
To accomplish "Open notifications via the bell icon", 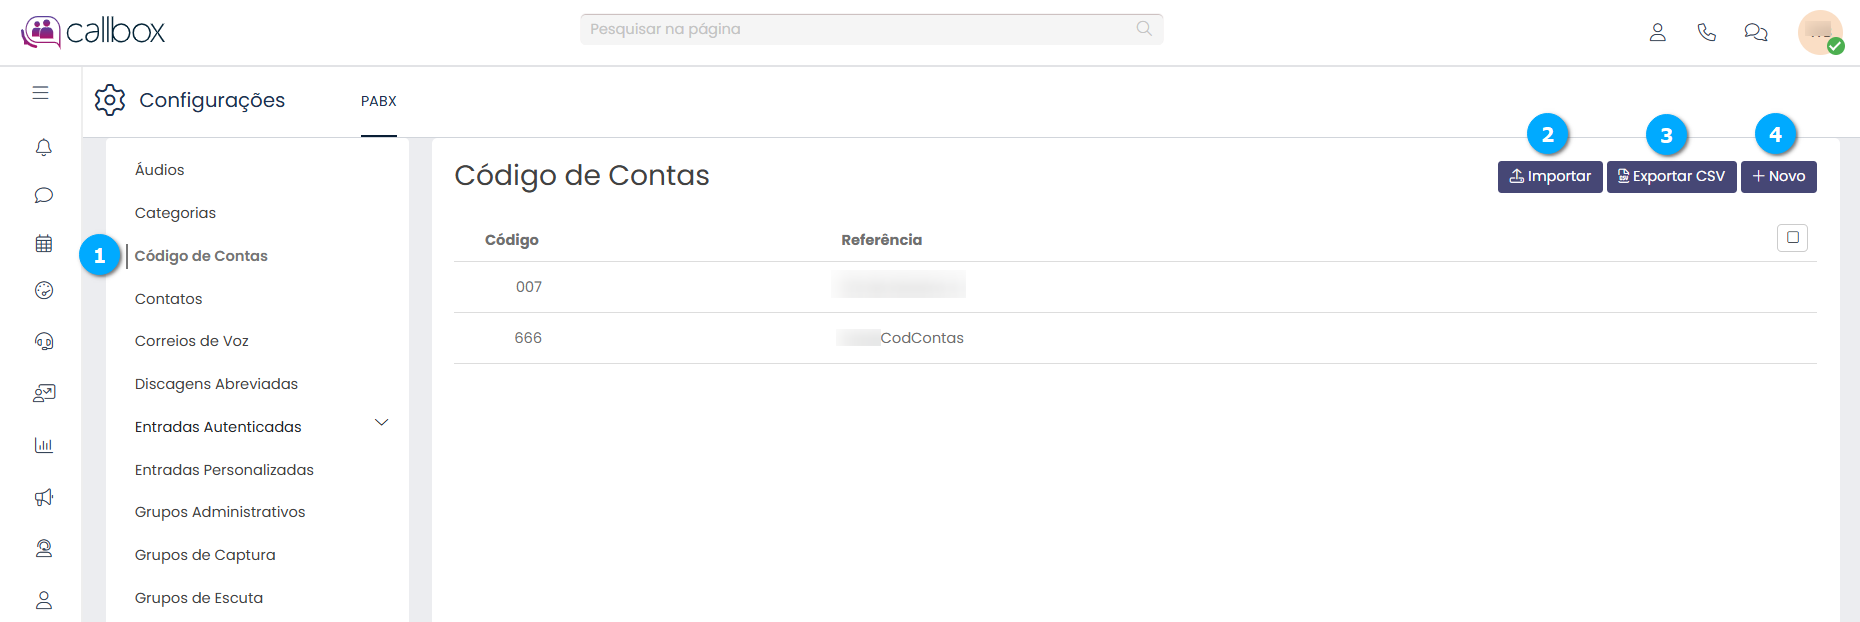I will (42, 147).
